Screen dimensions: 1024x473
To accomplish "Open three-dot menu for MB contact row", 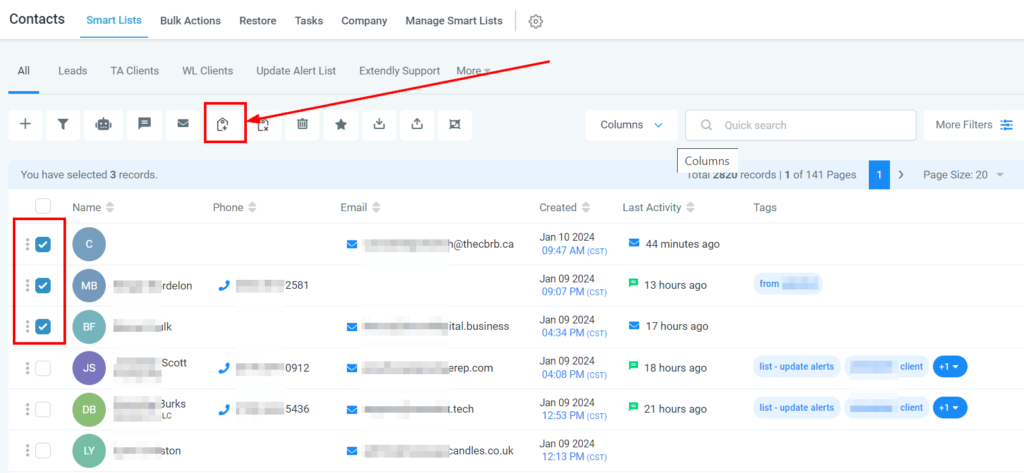I will [27, 285].
